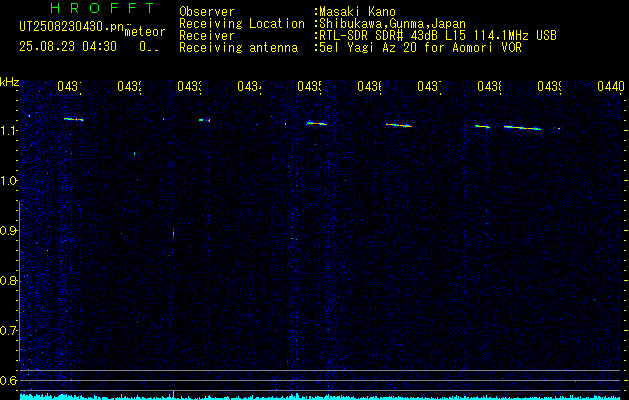Click the 0.9 kHz frequency axis label
The width and height of the screenshot is (629, 400).
9,231
